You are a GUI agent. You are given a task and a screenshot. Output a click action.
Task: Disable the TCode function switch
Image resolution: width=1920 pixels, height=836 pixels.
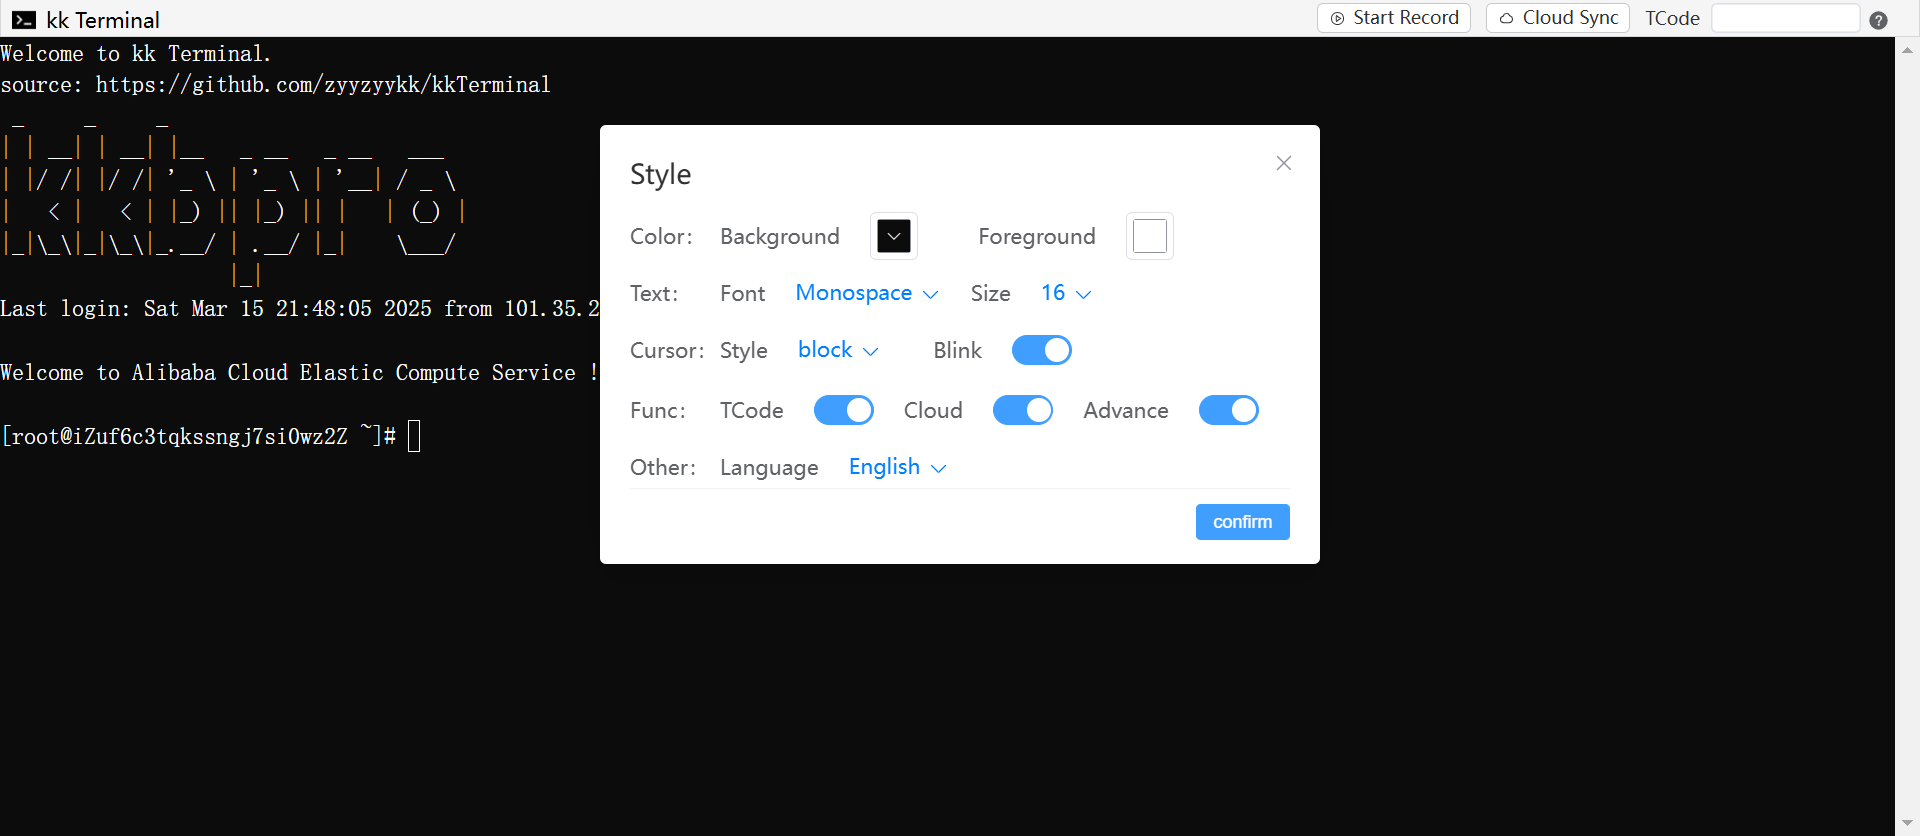tap(843, 410)
